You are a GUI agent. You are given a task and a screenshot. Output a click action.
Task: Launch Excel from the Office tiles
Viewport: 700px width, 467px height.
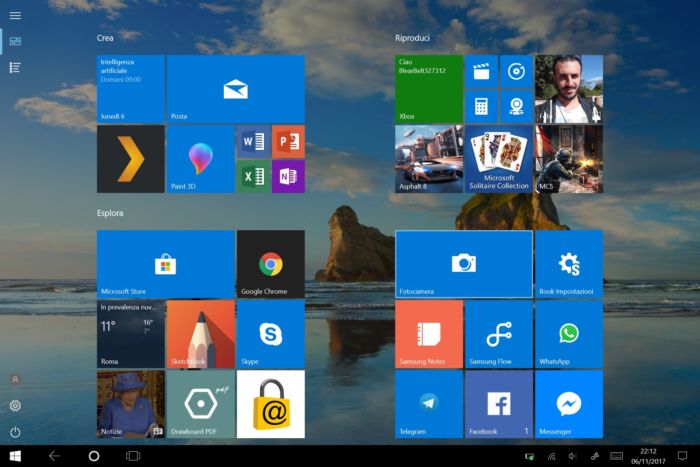[x=253, y=176]
